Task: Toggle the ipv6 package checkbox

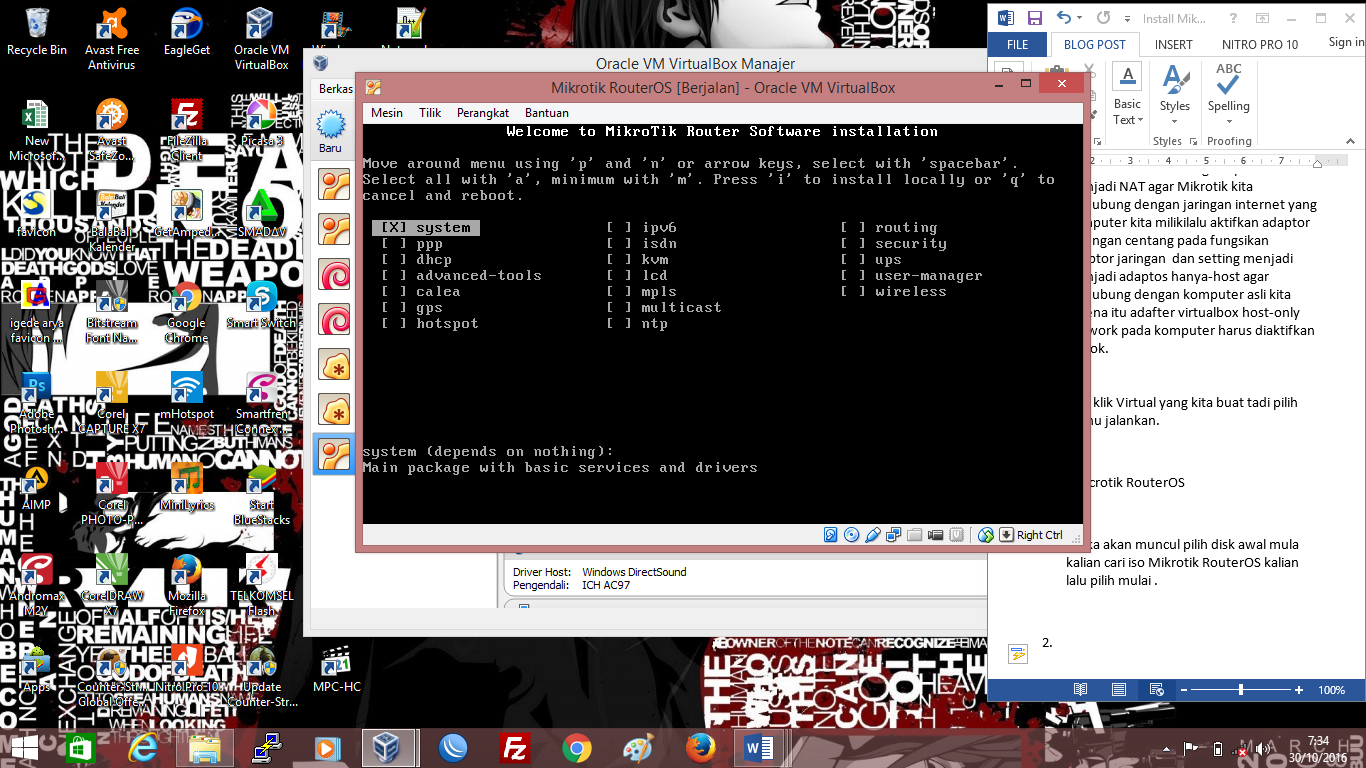Action: (618, 228)
